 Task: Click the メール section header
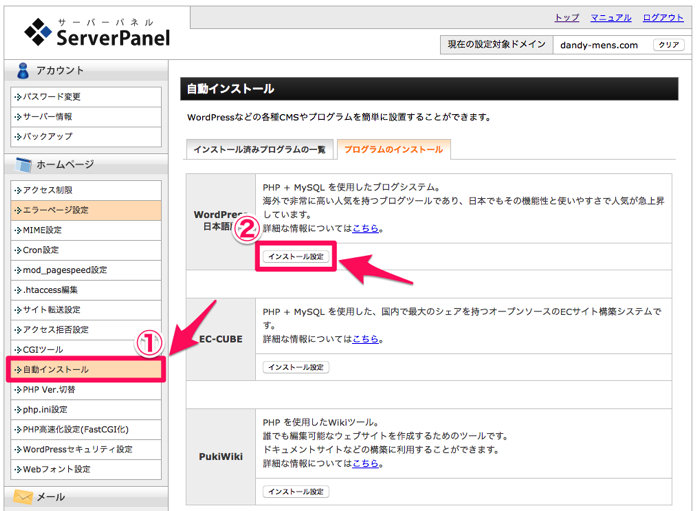(86, 497)
